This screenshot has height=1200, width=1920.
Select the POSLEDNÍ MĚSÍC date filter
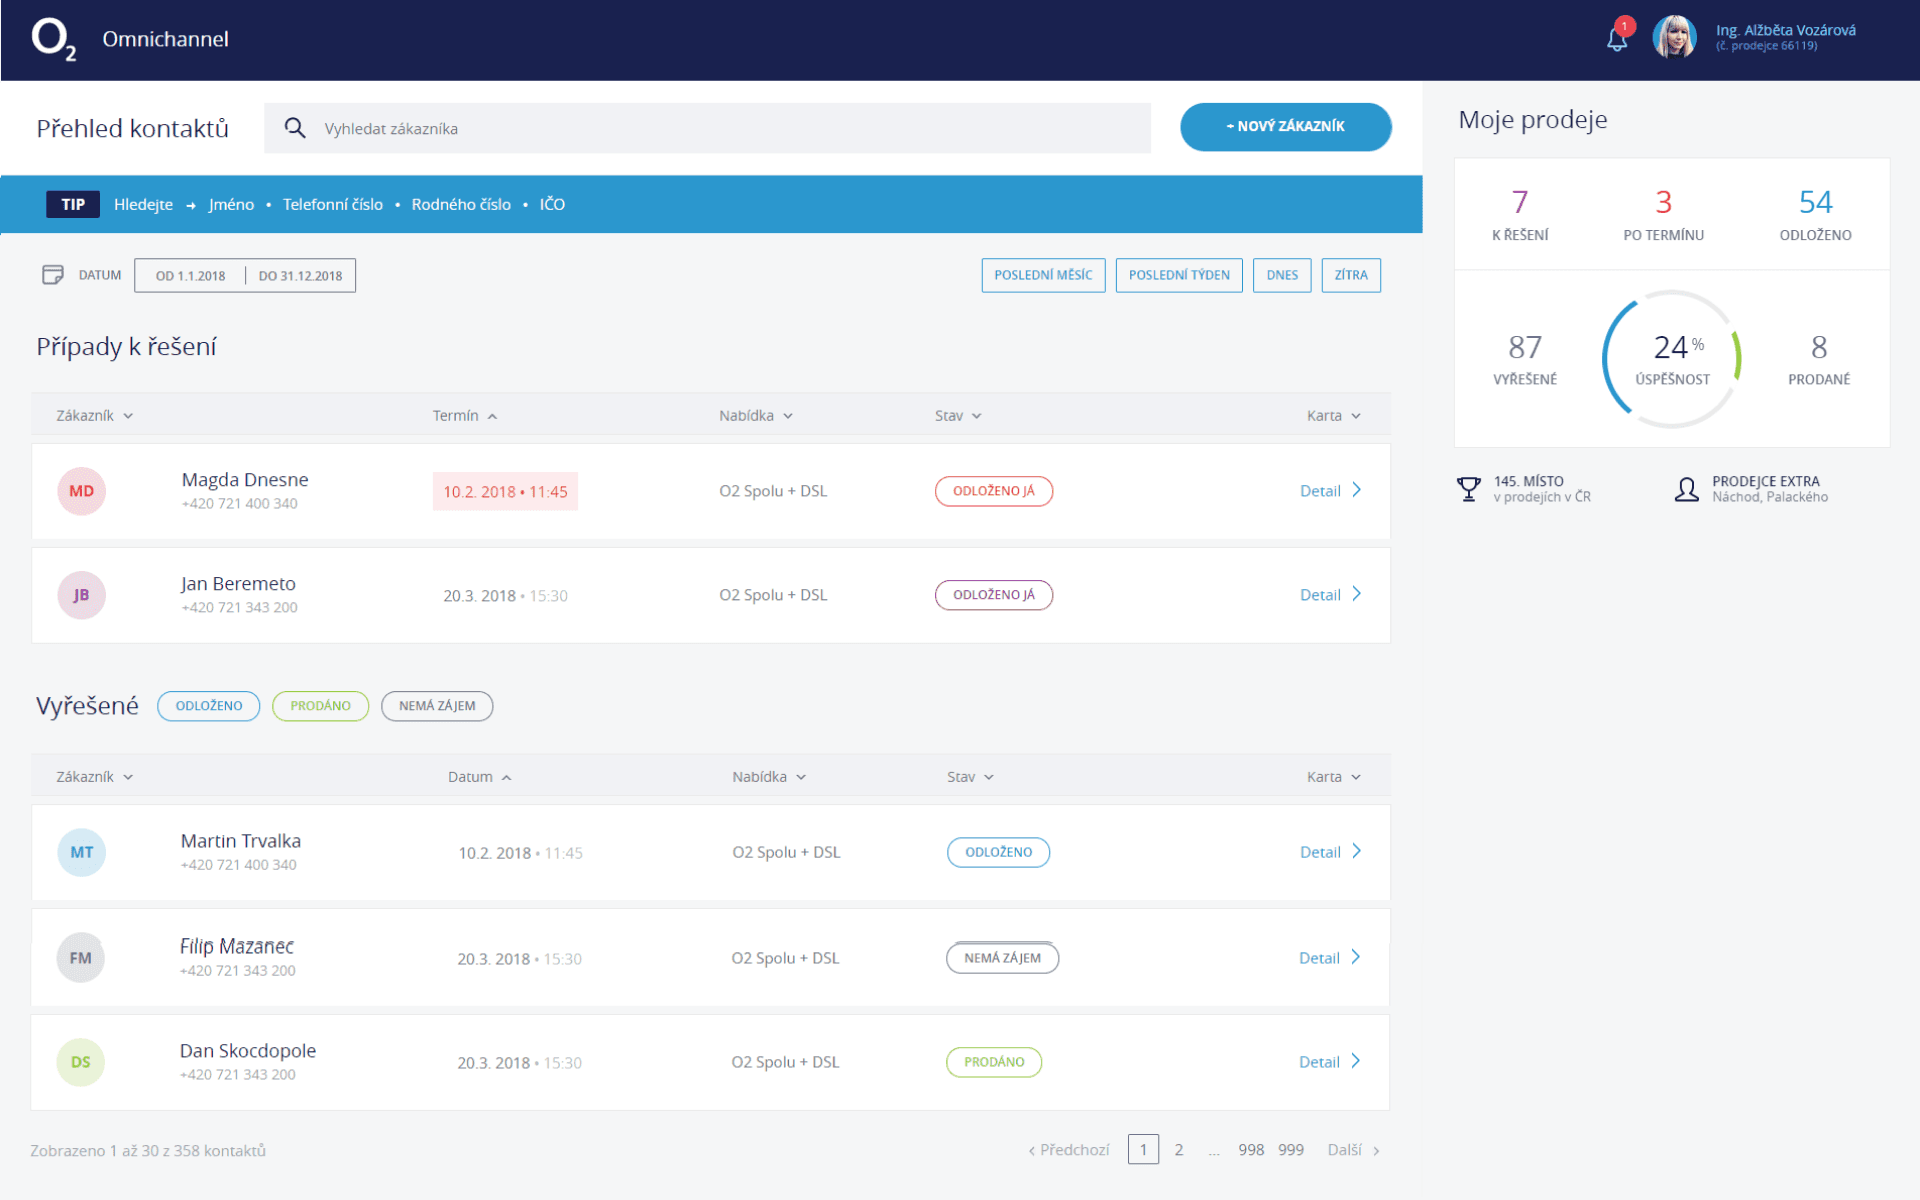pyautogui.click(x=1043, y=275)
